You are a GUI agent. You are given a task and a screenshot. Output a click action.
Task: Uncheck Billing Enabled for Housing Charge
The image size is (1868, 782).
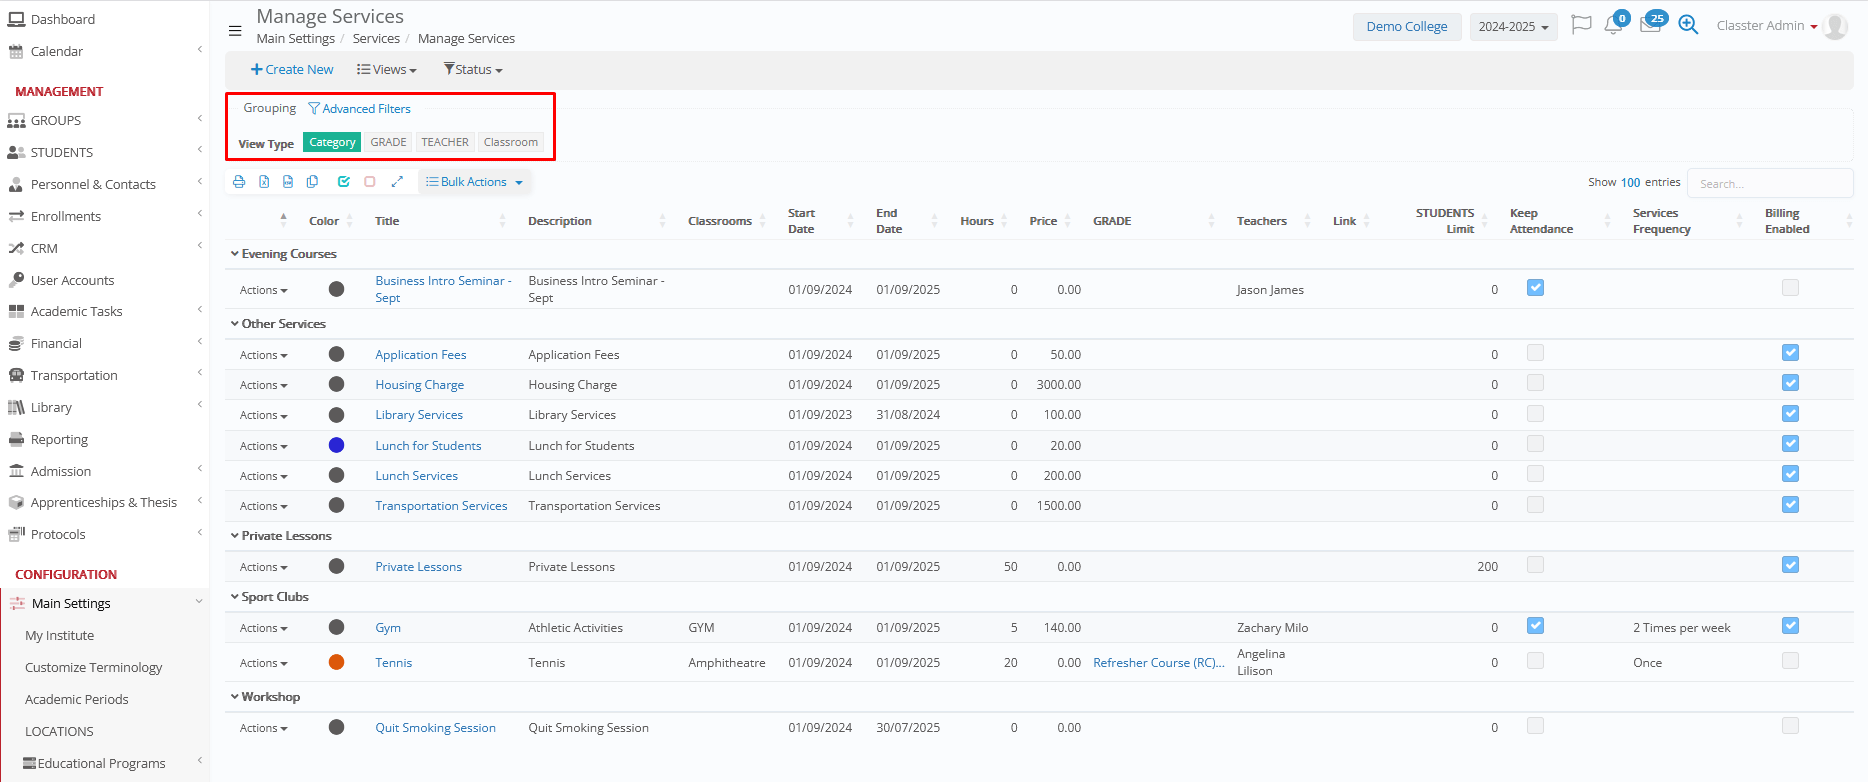tap(1790, 383)
